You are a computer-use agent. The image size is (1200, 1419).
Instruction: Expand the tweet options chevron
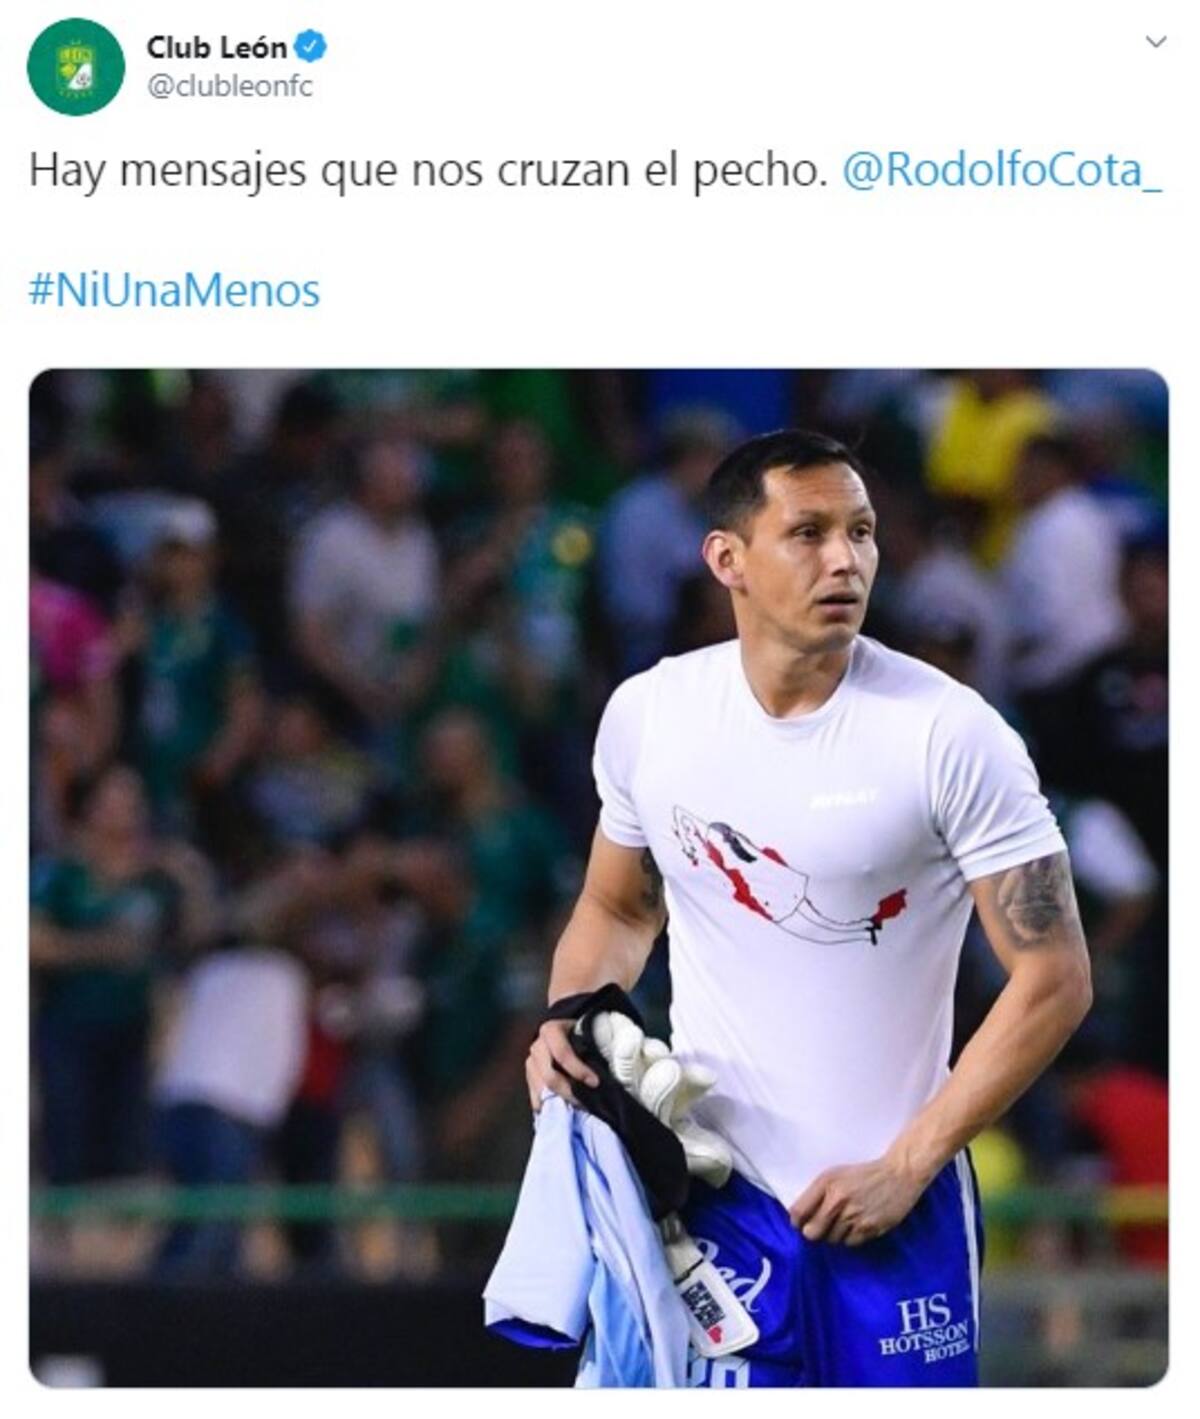point(1155,42)
